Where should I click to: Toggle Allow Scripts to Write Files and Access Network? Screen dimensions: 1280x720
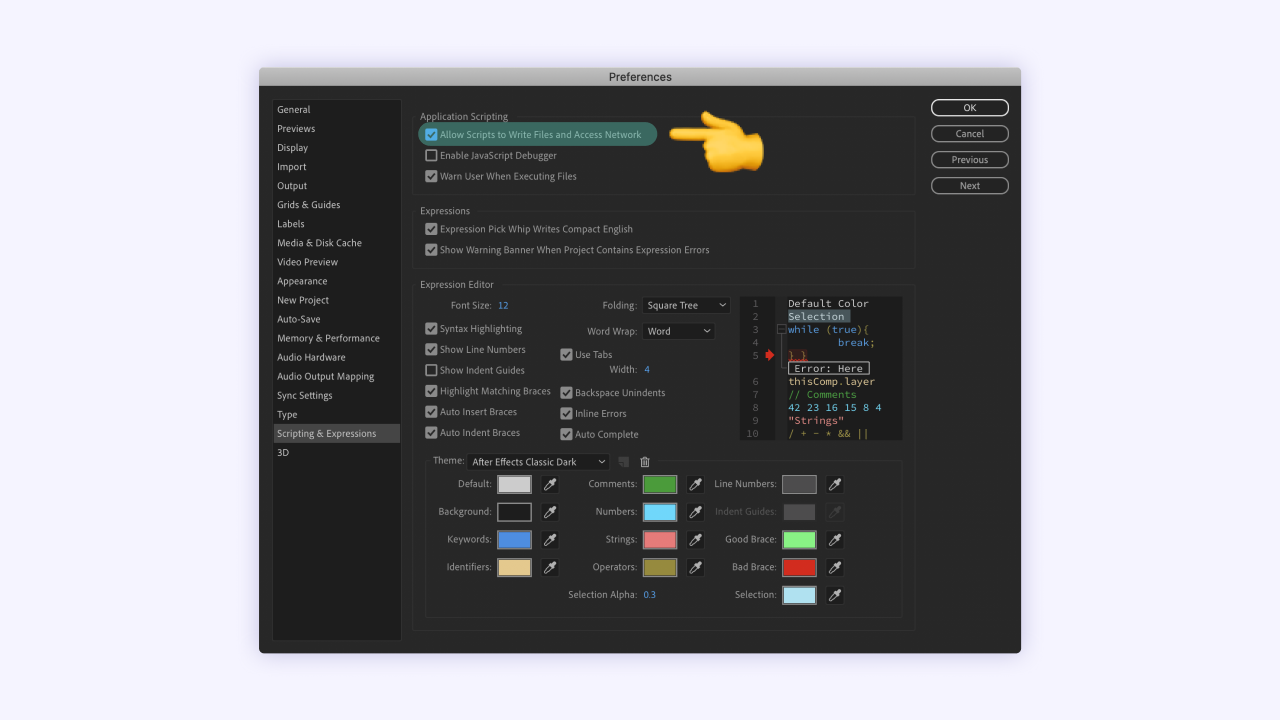coord(431,135)
